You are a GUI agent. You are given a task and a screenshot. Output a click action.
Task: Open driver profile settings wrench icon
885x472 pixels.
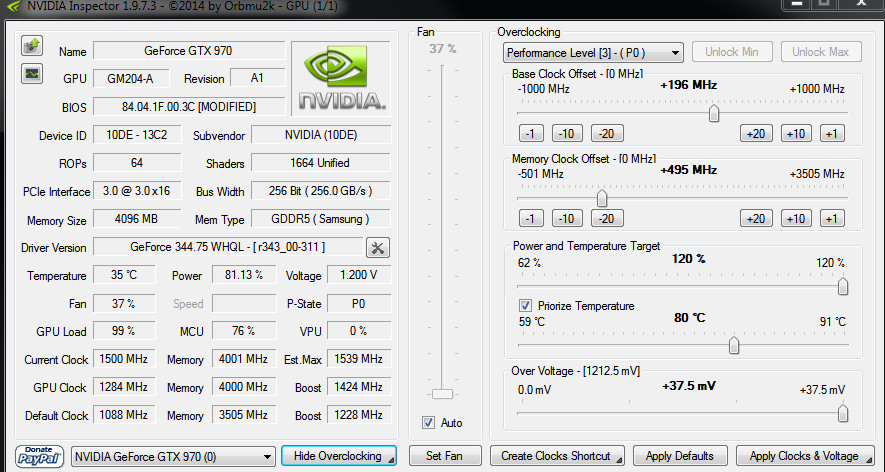coord(378,247)
